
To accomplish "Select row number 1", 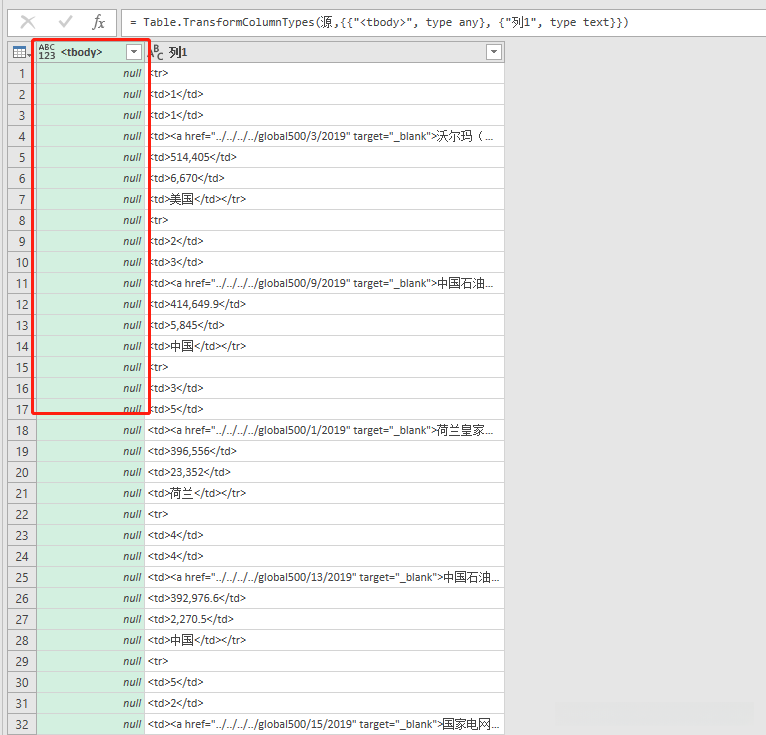I will click(22, 73).
